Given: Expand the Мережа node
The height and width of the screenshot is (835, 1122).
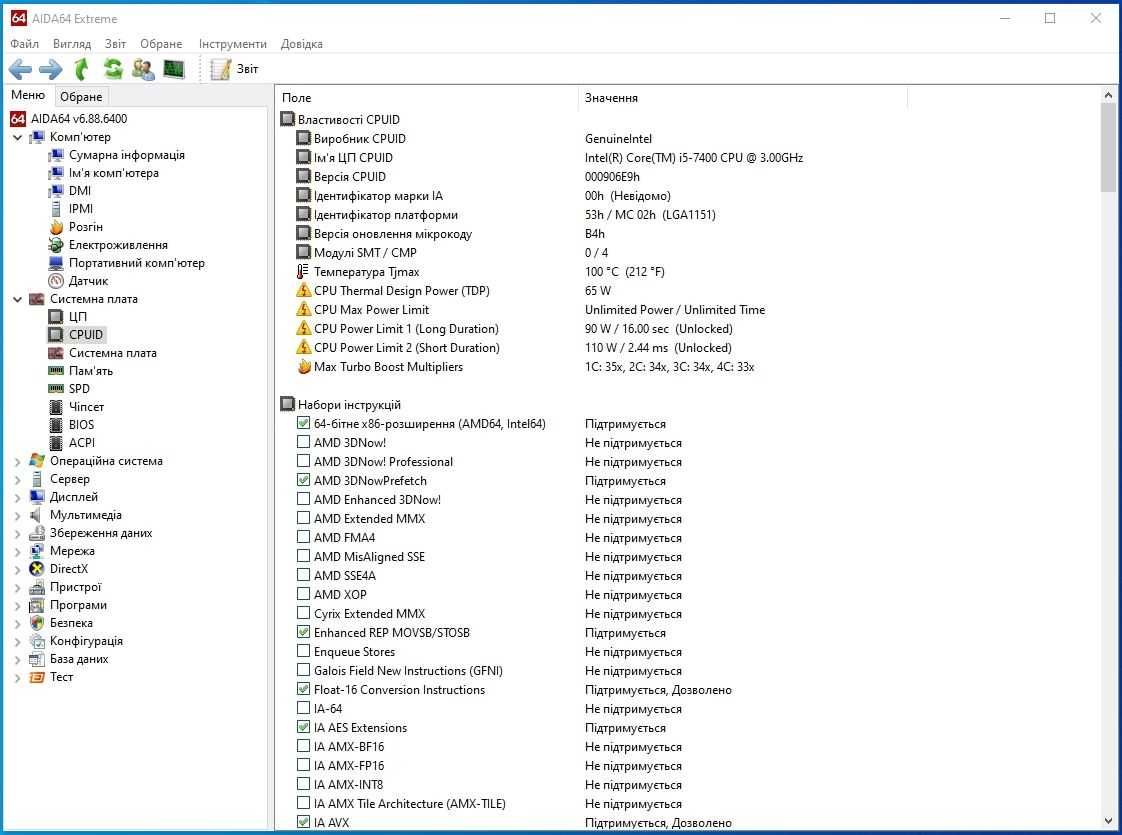Looking at the screenshot, I should click(17, 551).
